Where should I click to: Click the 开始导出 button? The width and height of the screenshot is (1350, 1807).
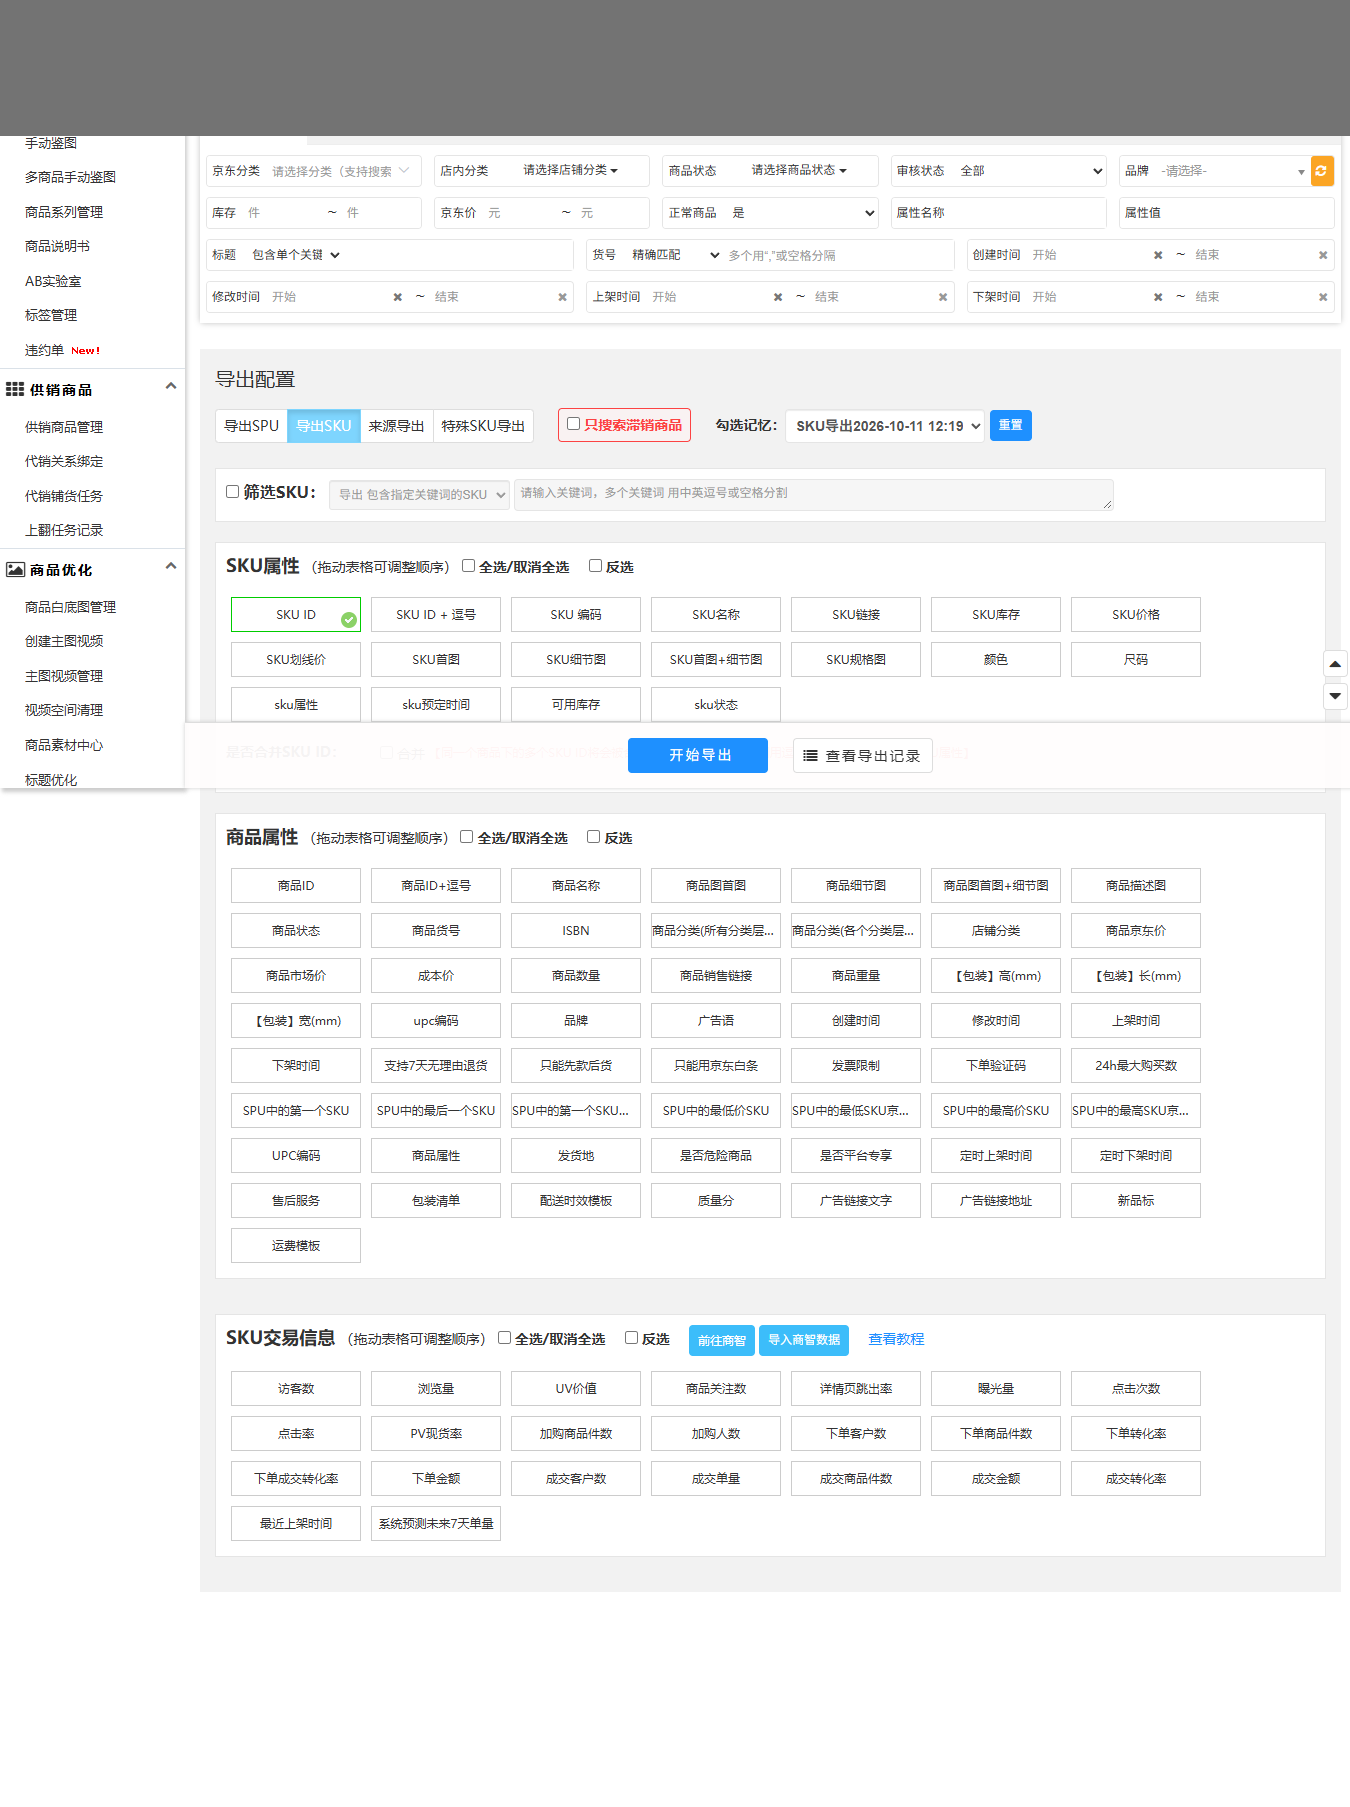[698, 756]
